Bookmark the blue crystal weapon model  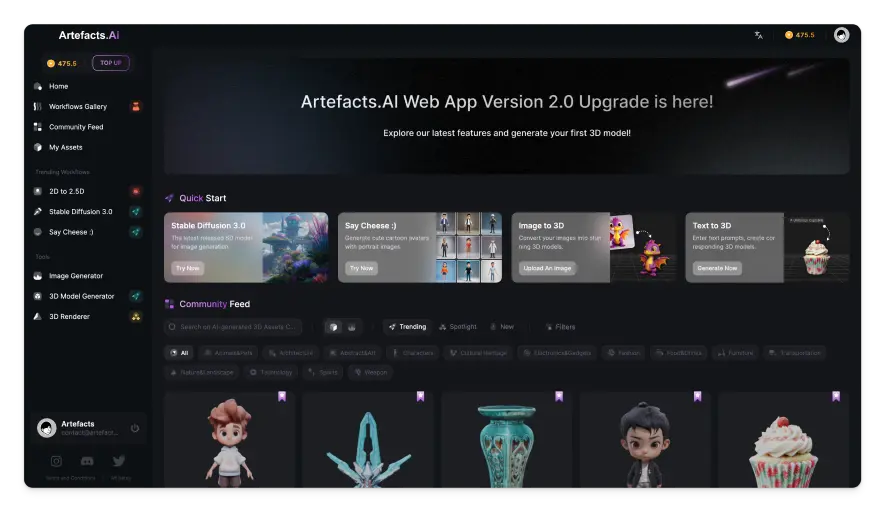point(420,397)
